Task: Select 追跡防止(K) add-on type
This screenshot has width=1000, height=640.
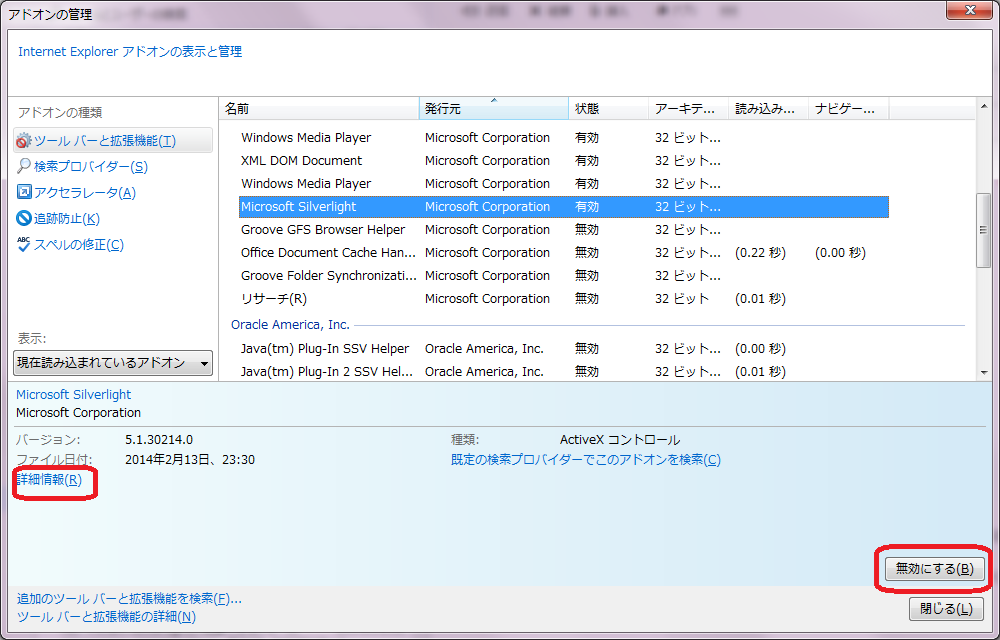Action: [x=66, y=219]
